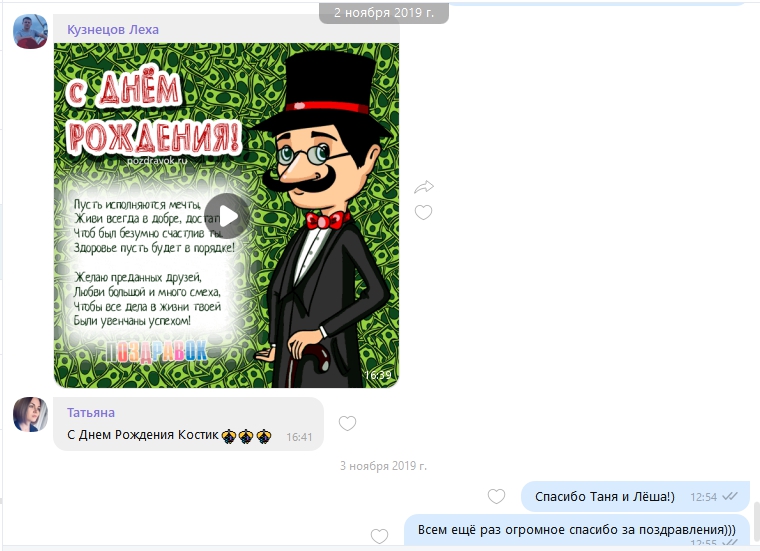Click the 12:54 timestamp on the reply
Image resolution: width=760 pixels, height=551 pixels.
click(703, 497)
